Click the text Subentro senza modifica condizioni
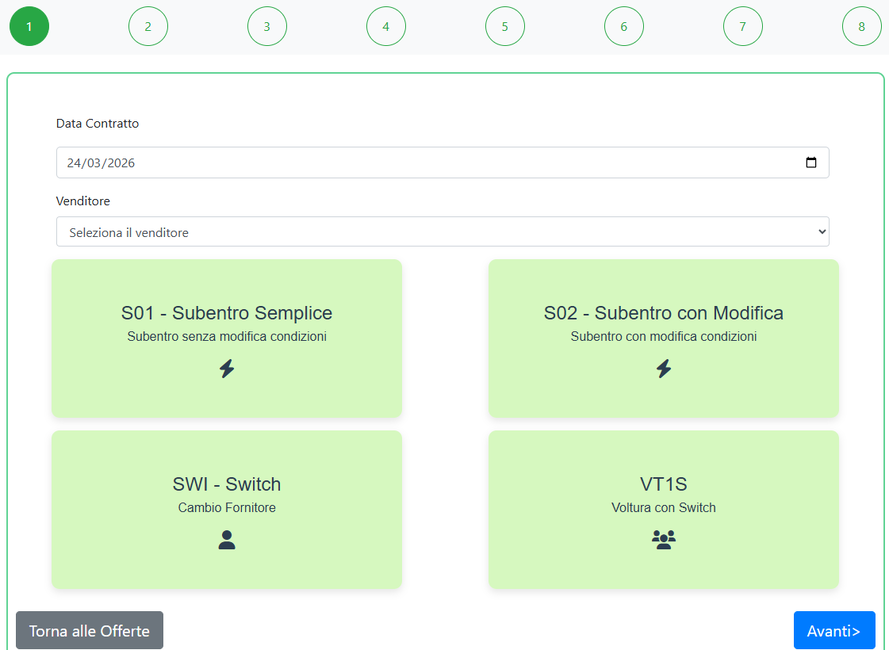Screen dimensions: 889x650 [x=227, y=336]
